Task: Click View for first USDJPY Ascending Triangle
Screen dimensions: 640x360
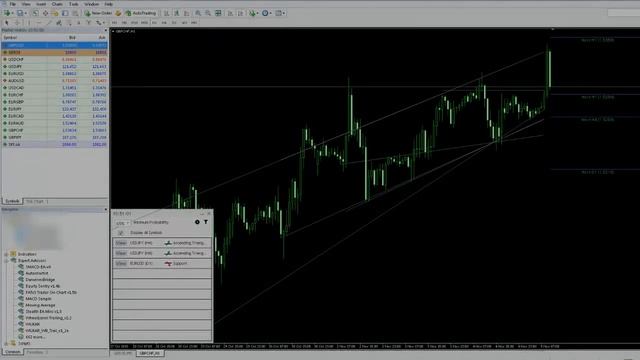Action: click(x=120, y=243)
